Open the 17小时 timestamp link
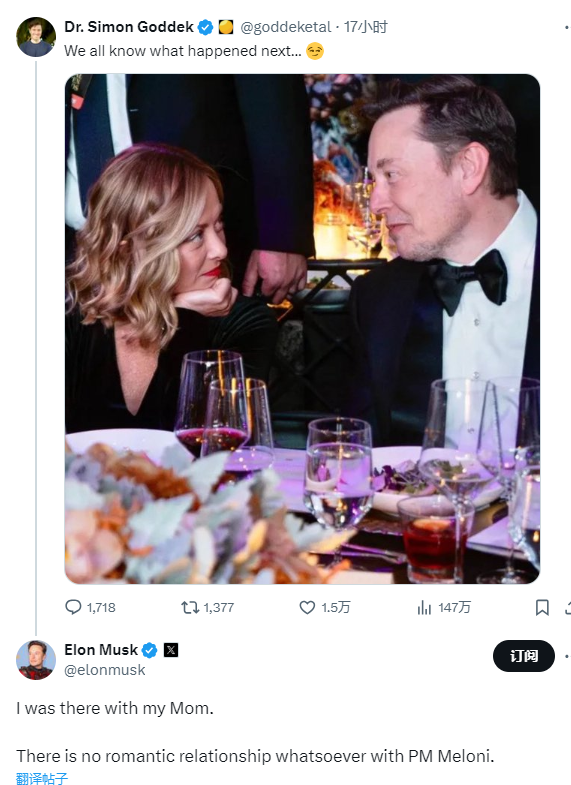 point(366,27)
